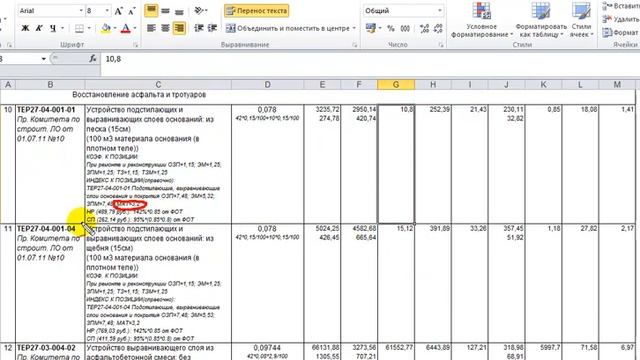Select column D header
The width and height of the screenshot is (640, 360).
pyautogui.click(x=267, y=84)
